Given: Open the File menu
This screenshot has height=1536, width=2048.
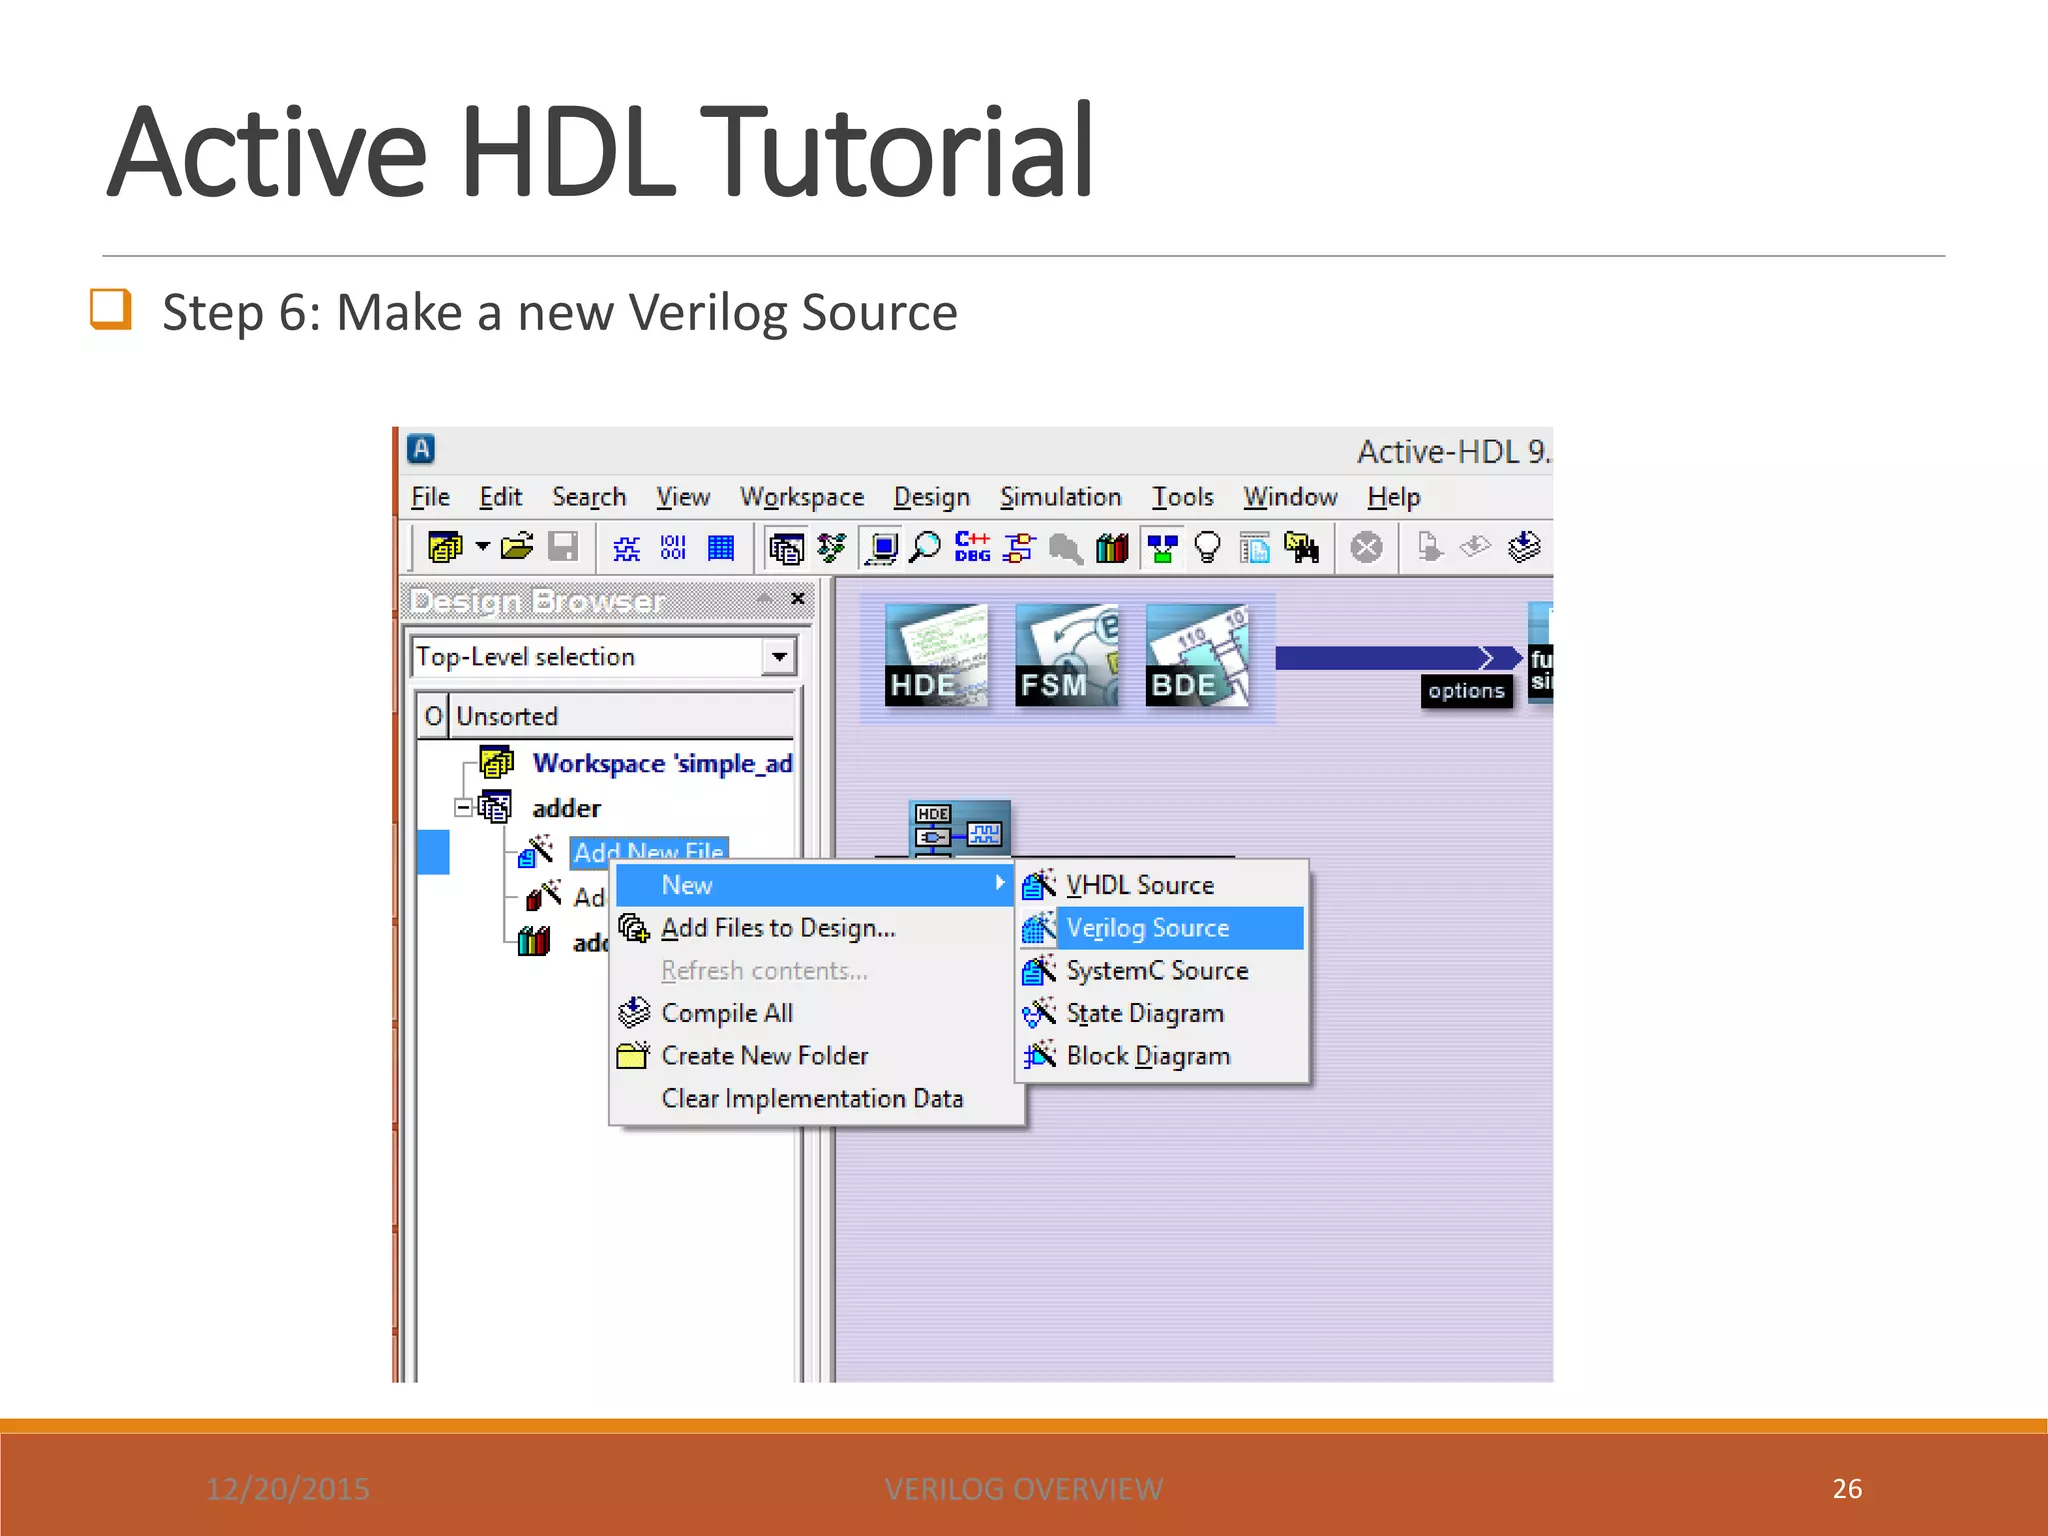Looking at the screenshot, I should [x=431, y=497].
